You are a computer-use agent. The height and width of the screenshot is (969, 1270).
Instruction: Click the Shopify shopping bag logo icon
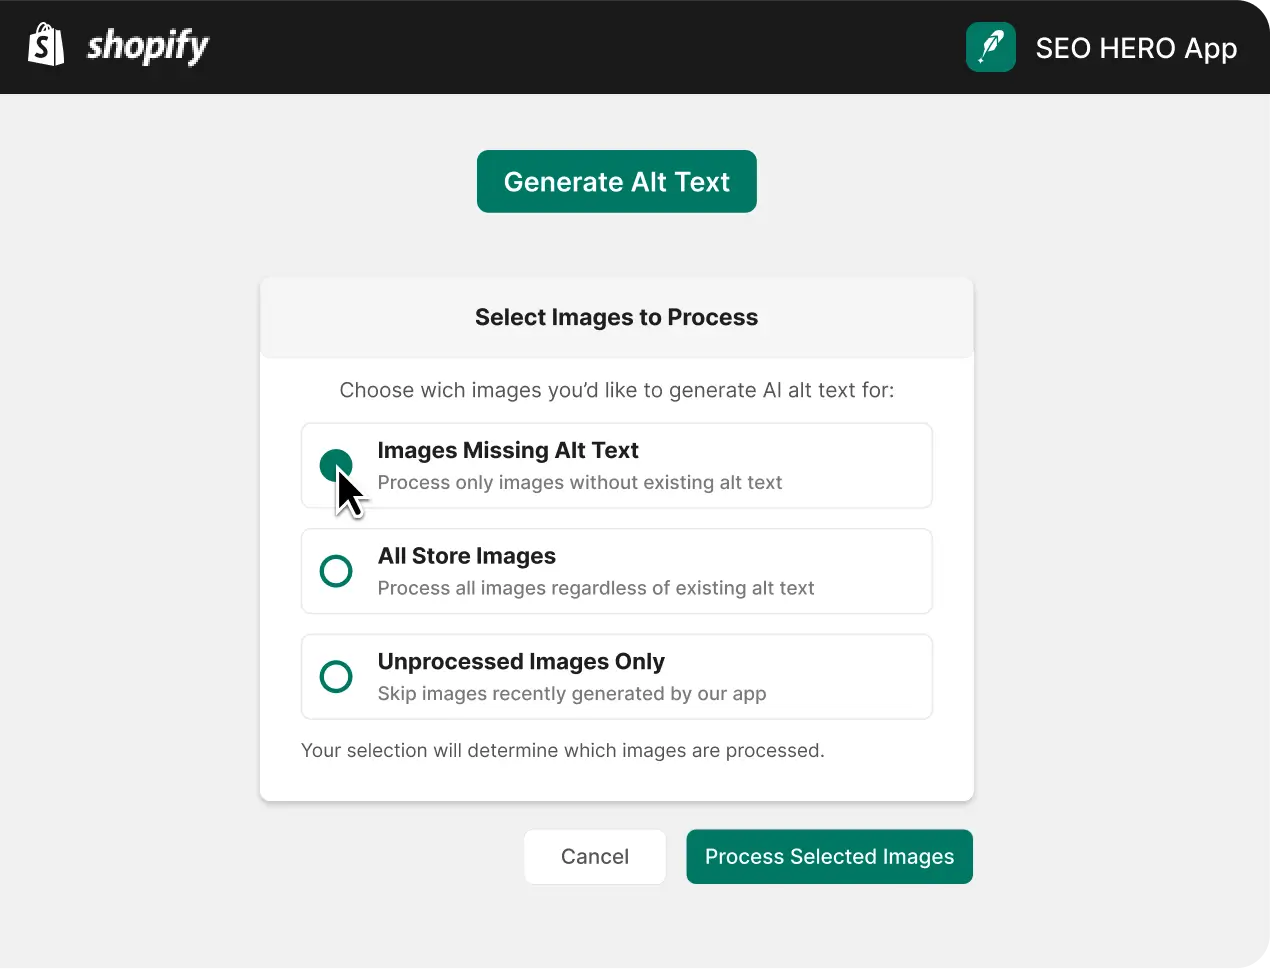46,46
